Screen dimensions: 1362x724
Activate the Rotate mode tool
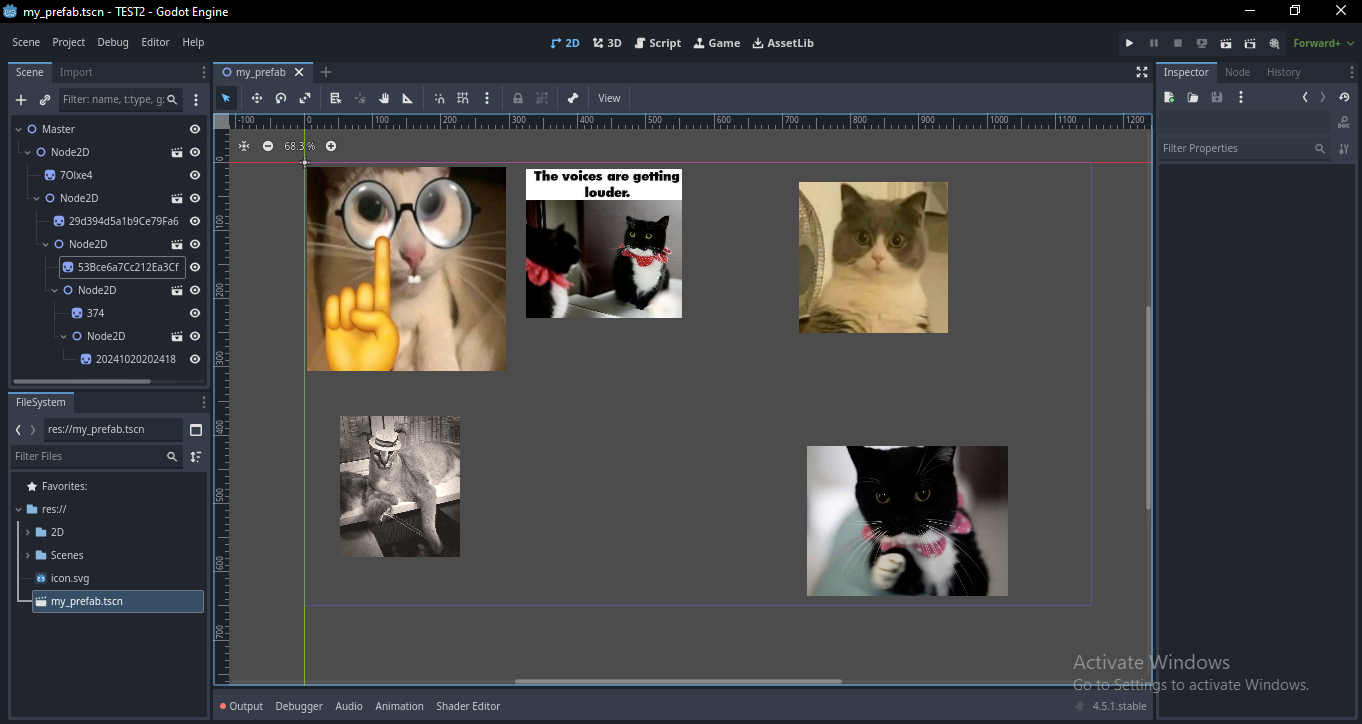281,98
